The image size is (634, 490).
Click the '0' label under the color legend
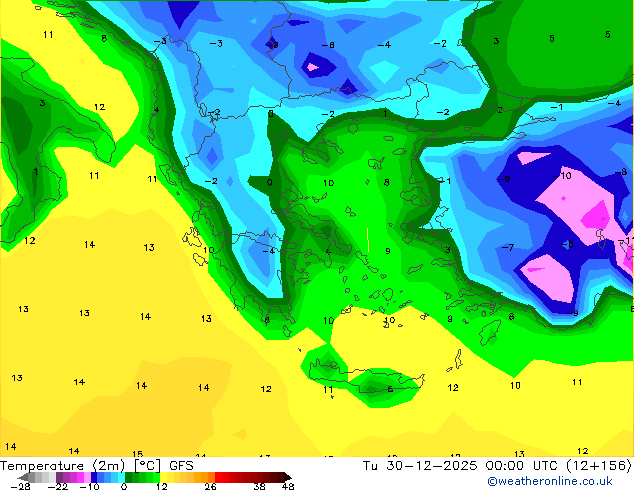pos(125,486)
